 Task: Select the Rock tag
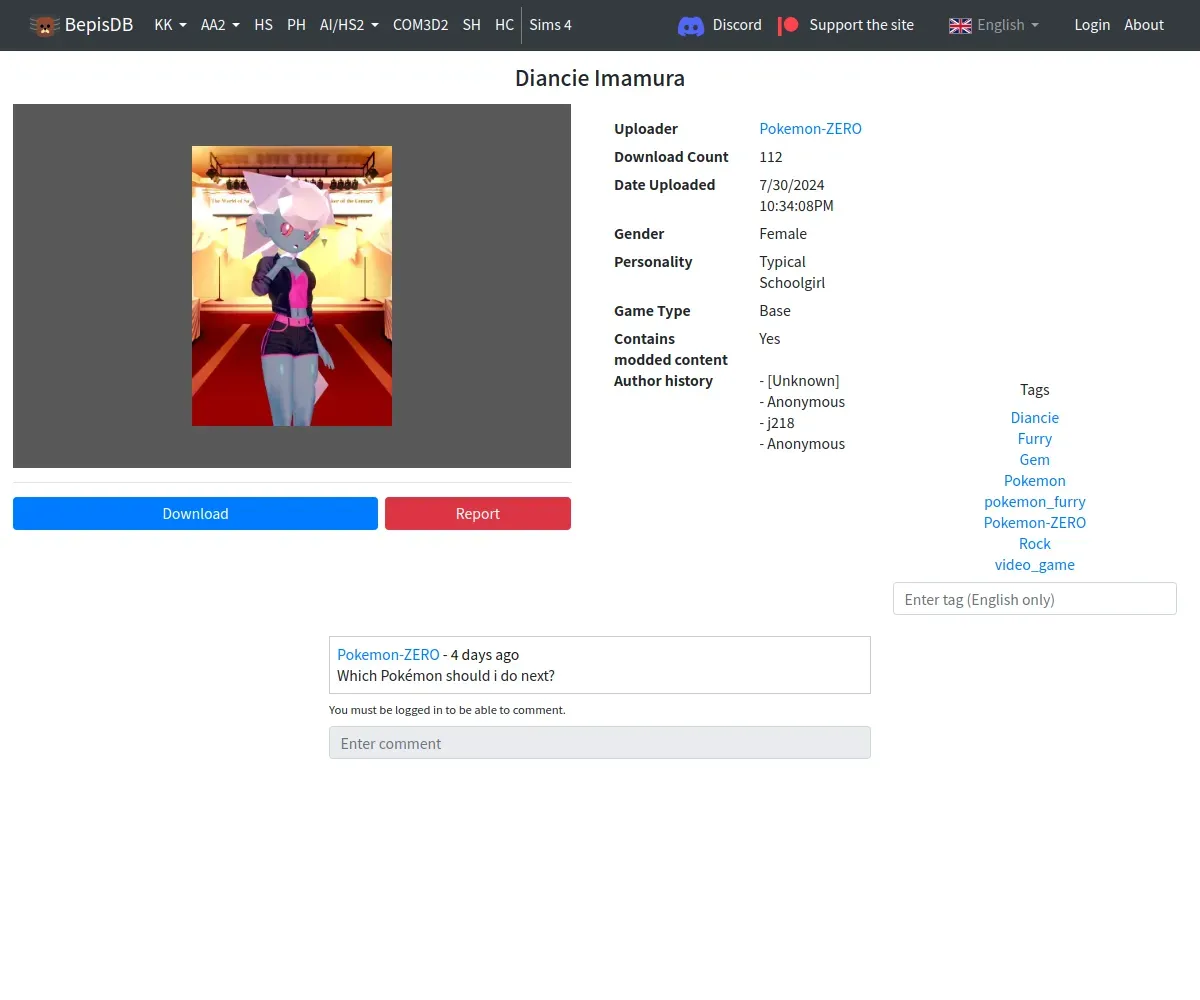pyautogui.click(x=1035, y=543)
